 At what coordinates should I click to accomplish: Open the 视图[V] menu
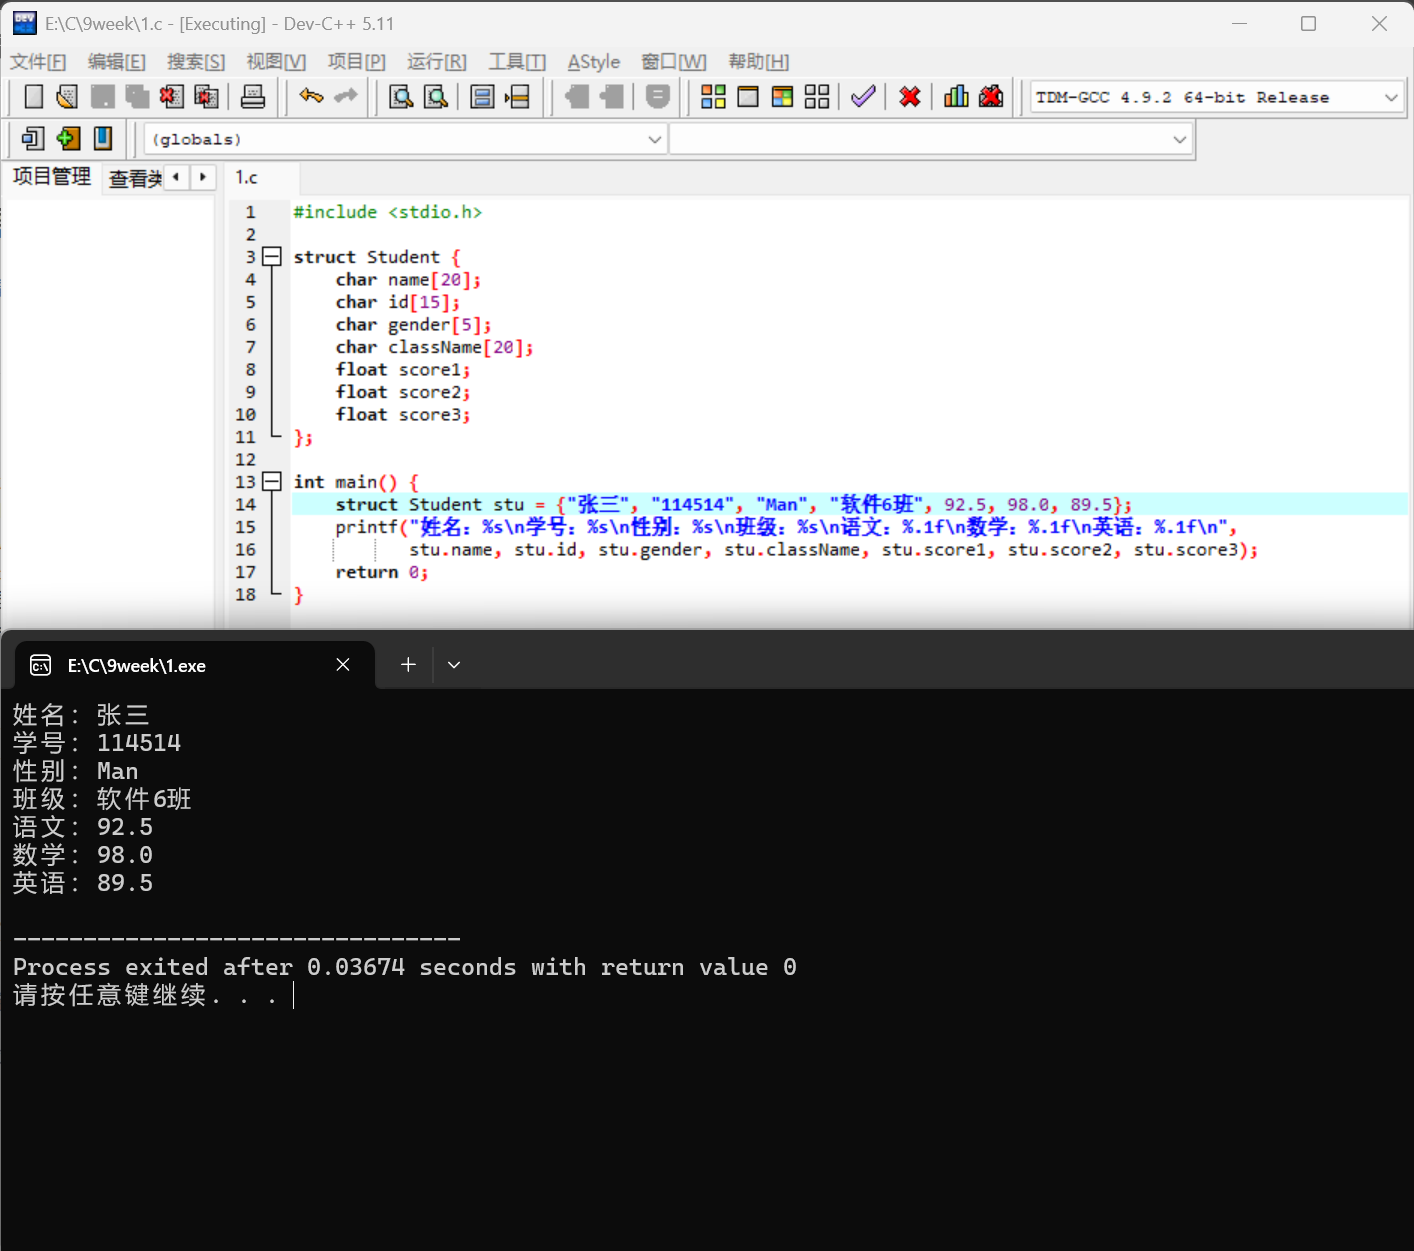pyautogui.click(x=276, y=62)
